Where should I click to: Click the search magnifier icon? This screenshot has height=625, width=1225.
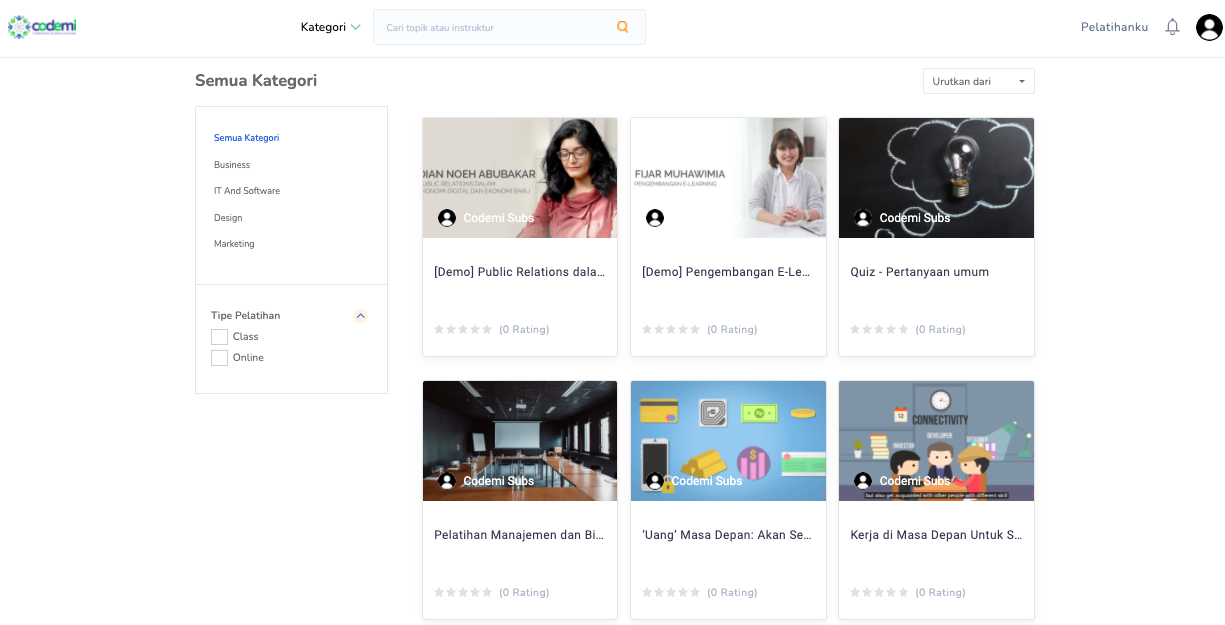pyautogui.click(x=622, y=27)
